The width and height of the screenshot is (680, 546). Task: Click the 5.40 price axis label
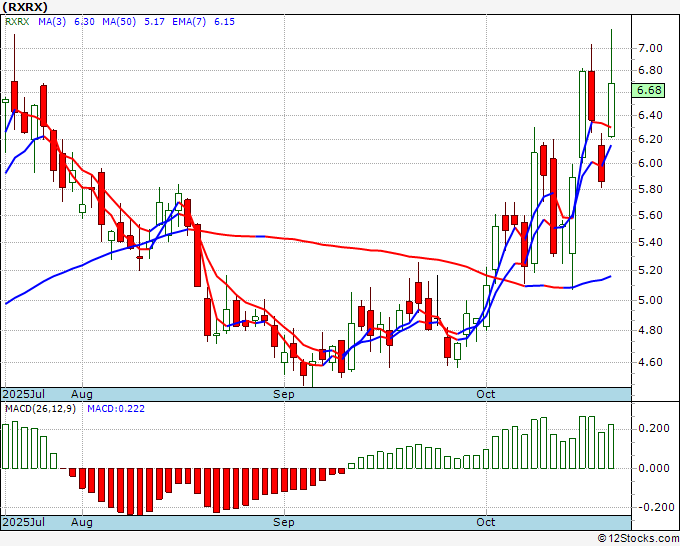(x=650, y=242)
